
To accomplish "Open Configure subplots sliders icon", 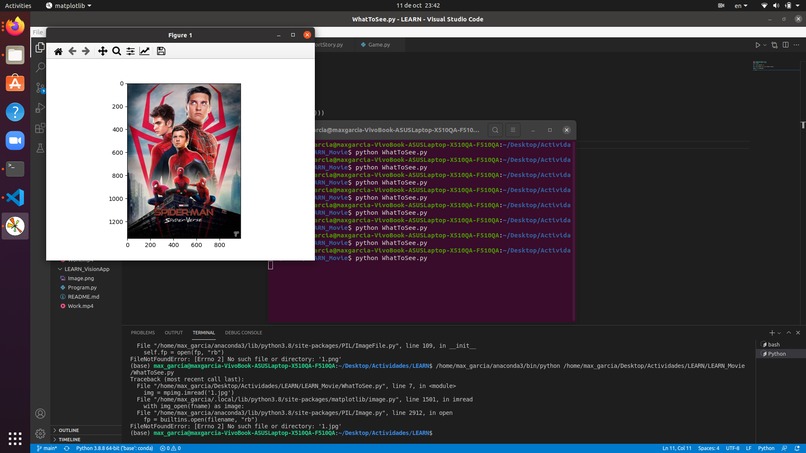I will click(x=131, y=51).
